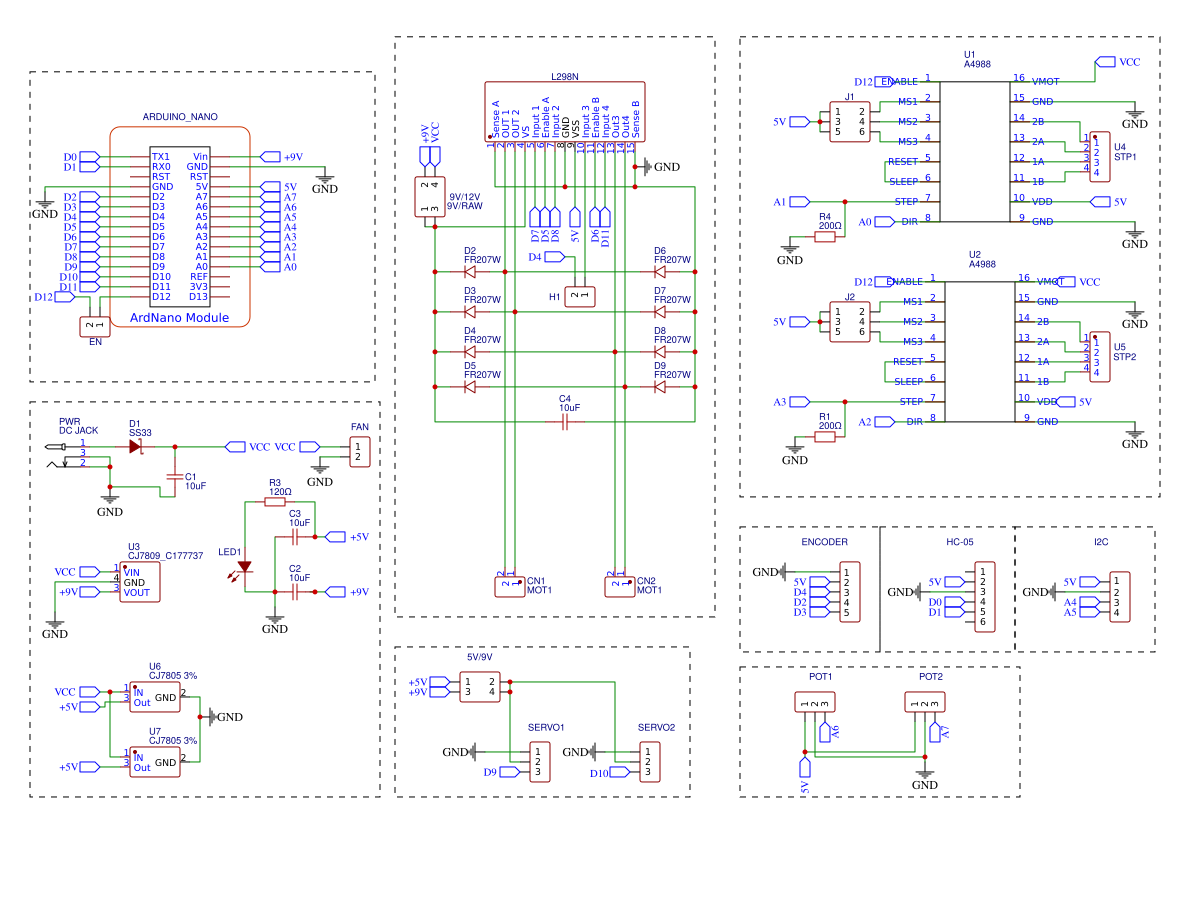The height and width of the screenshot is (901, 1200).
Task: Click the R4 200Ω resistor symbol
Action: (825, 237)
